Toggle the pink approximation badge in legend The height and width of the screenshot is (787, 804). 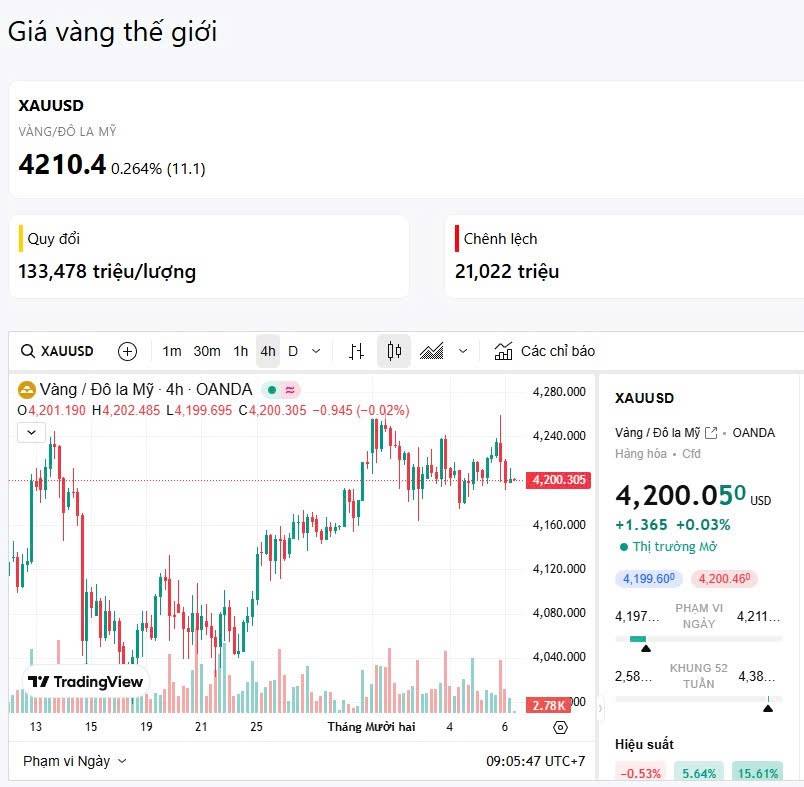(288, 389)
